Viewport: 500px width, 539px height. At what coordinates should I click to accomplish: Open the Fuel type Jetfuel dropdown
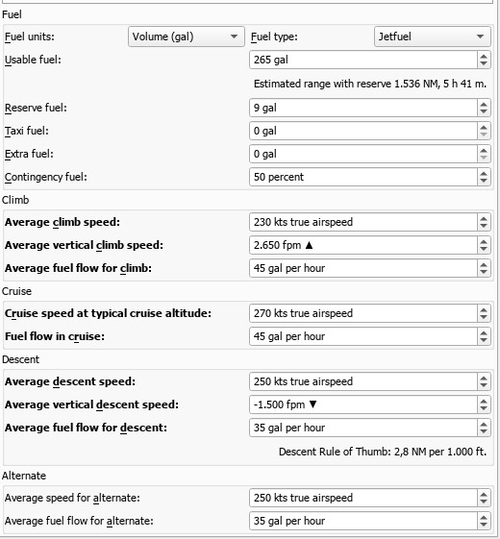(432, 36)
